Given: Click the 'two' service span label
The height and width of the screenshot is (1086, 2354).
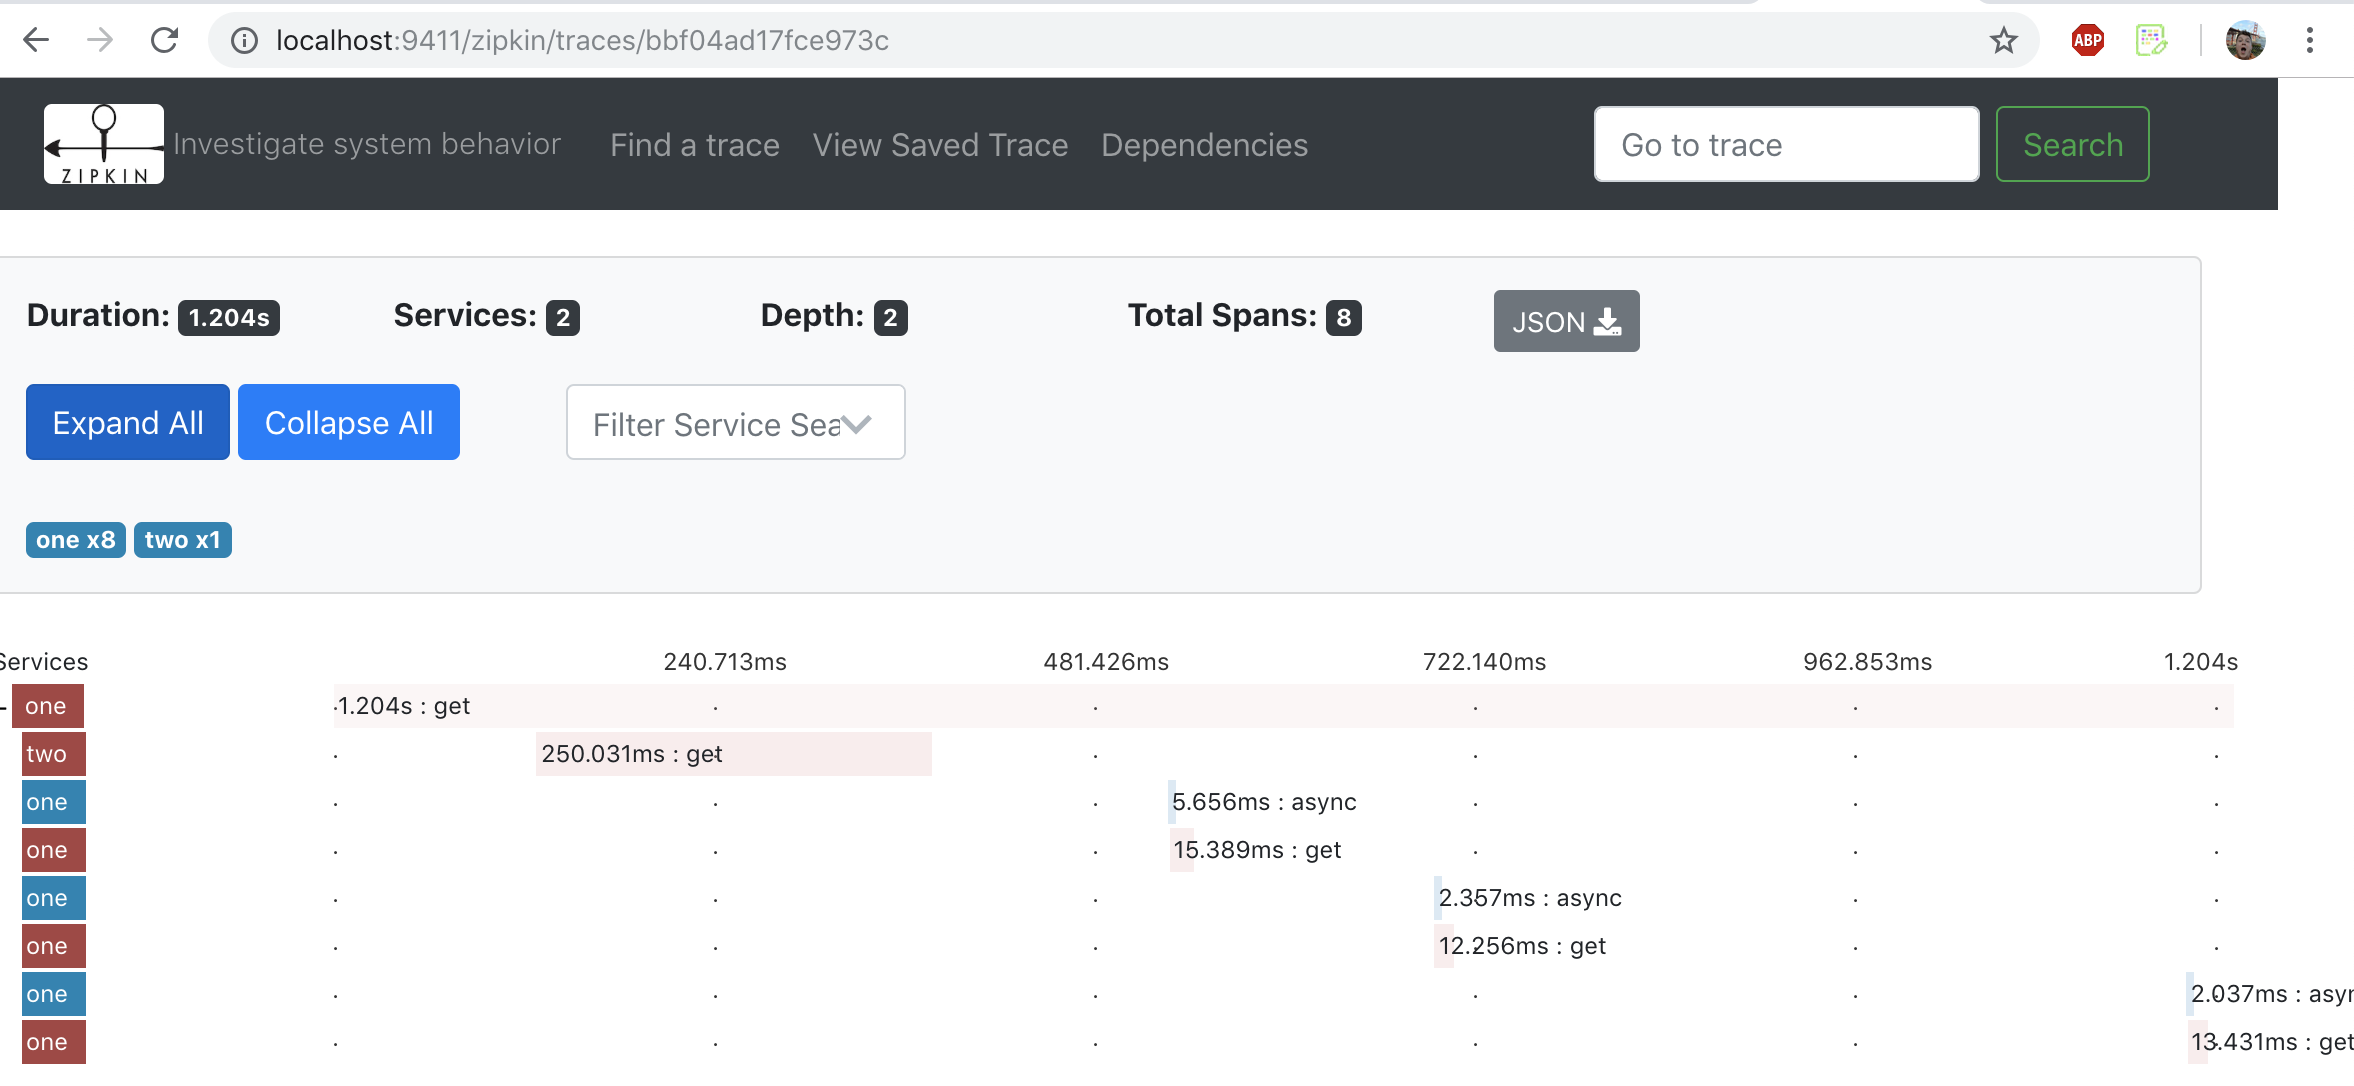Looking at the screenshot, I should point(53,754).
